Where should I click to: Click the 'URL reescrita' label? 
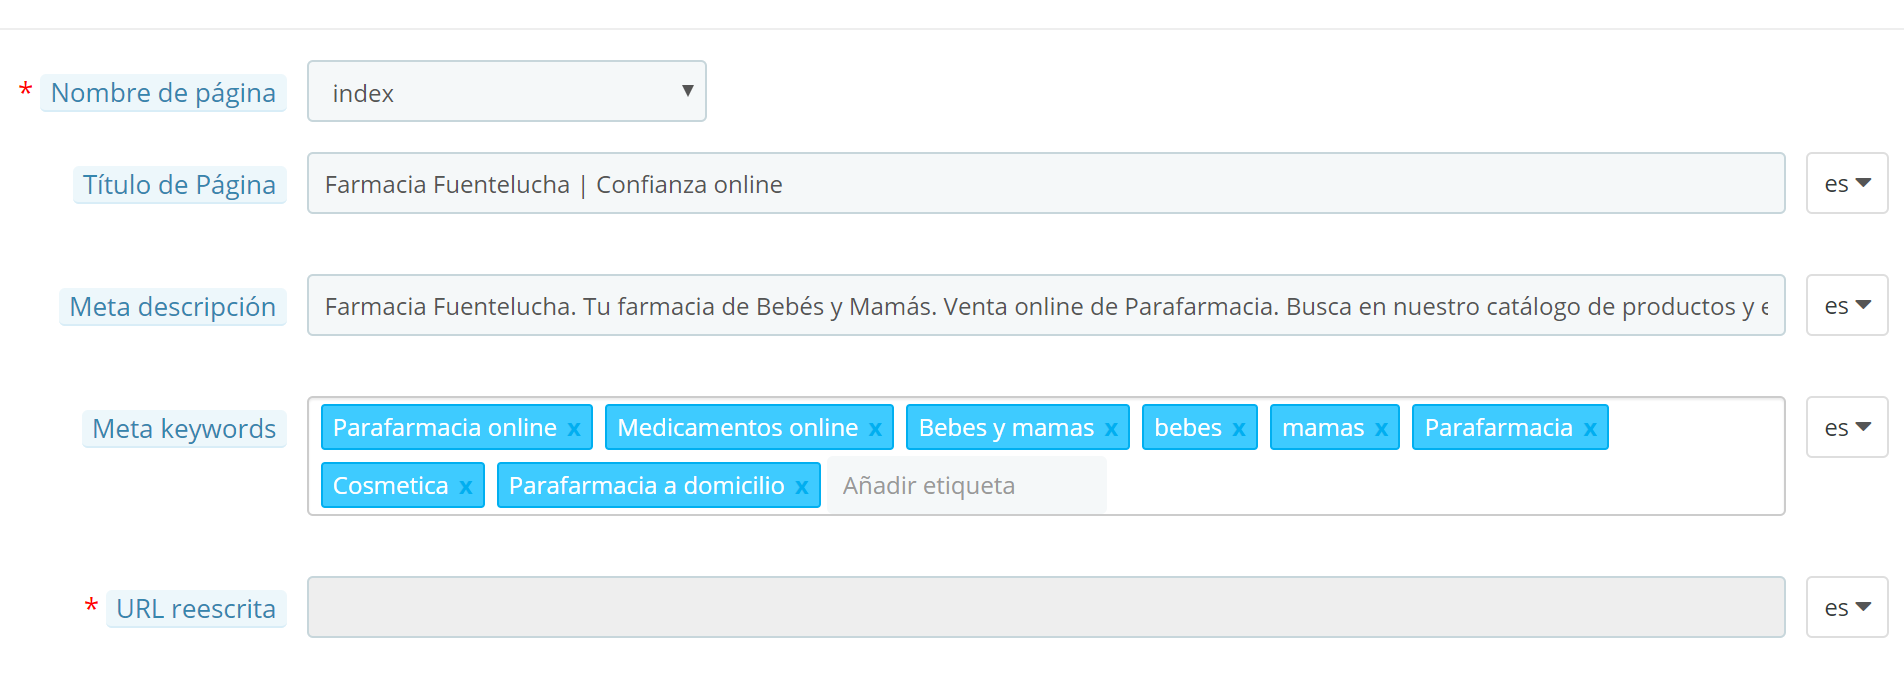click(196, 609)
